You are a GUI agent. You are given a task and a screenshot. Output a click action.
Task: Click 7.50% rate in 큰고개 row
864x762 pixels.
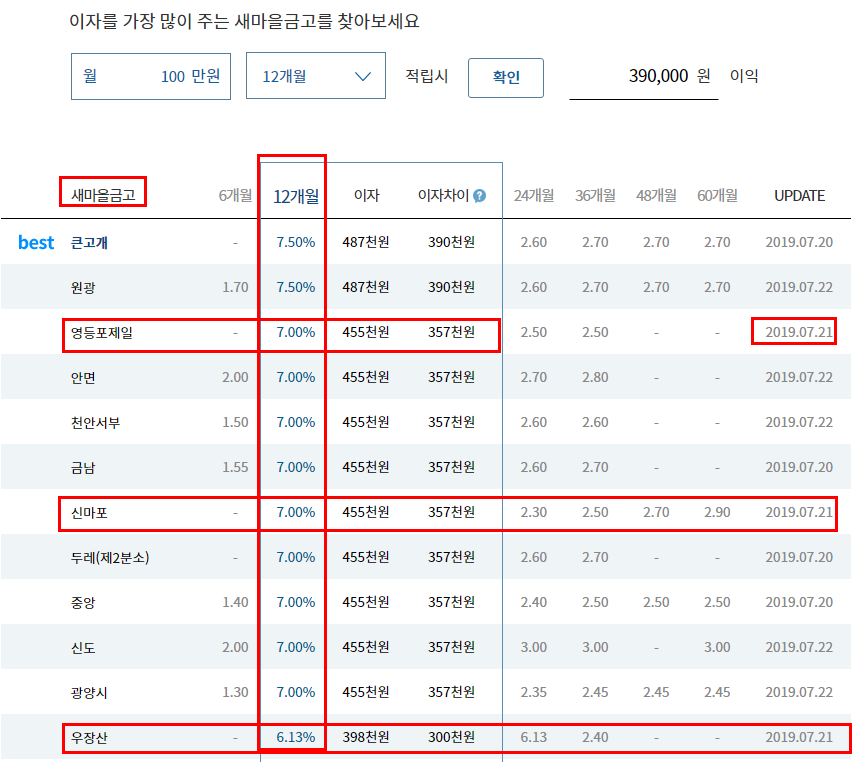click(296, 242)
